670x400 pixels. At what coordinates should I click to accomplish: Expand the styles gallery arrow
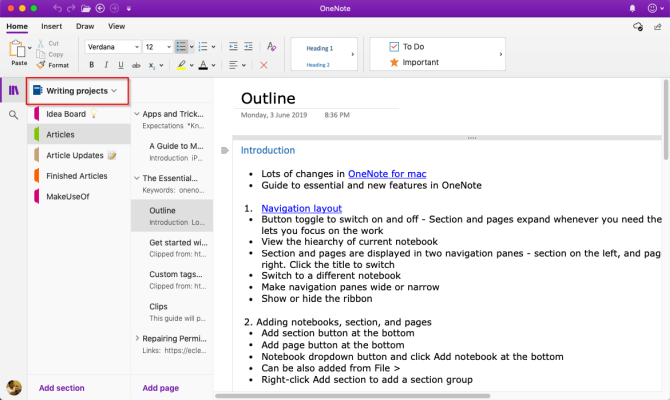(x=353, y=54)
